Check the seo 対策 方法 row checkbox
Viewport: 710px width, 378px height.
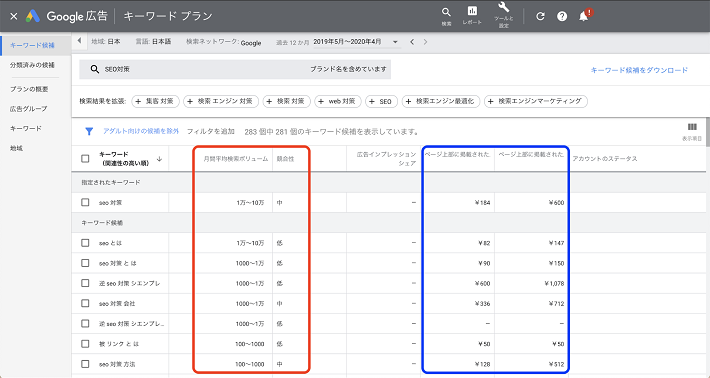85,364
